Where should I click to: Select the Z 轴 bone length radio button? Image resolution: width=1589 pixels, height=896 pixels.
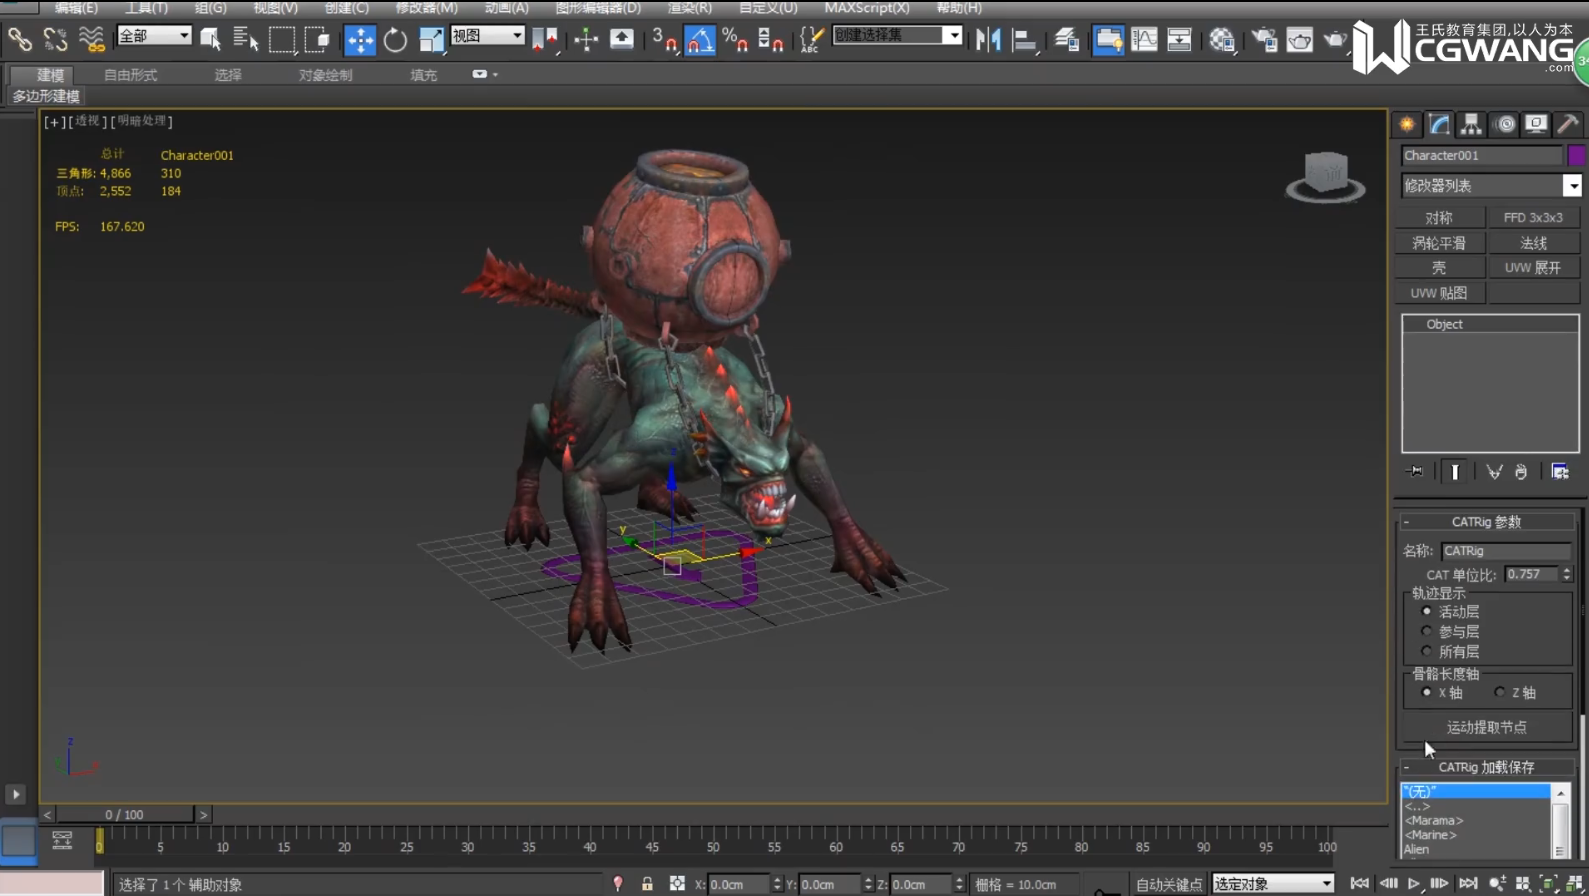(1499, 692)
